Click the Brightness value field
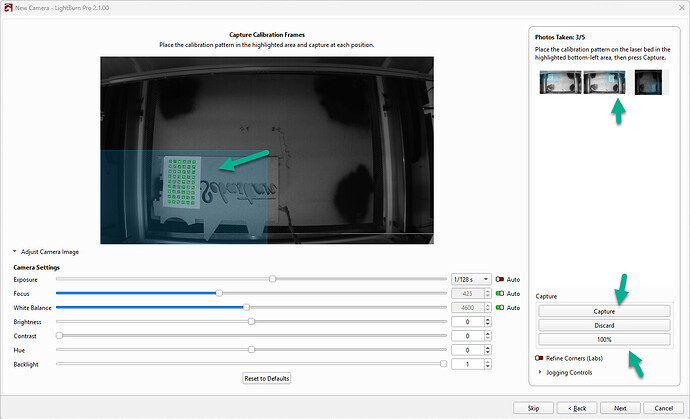 point(468,322)
